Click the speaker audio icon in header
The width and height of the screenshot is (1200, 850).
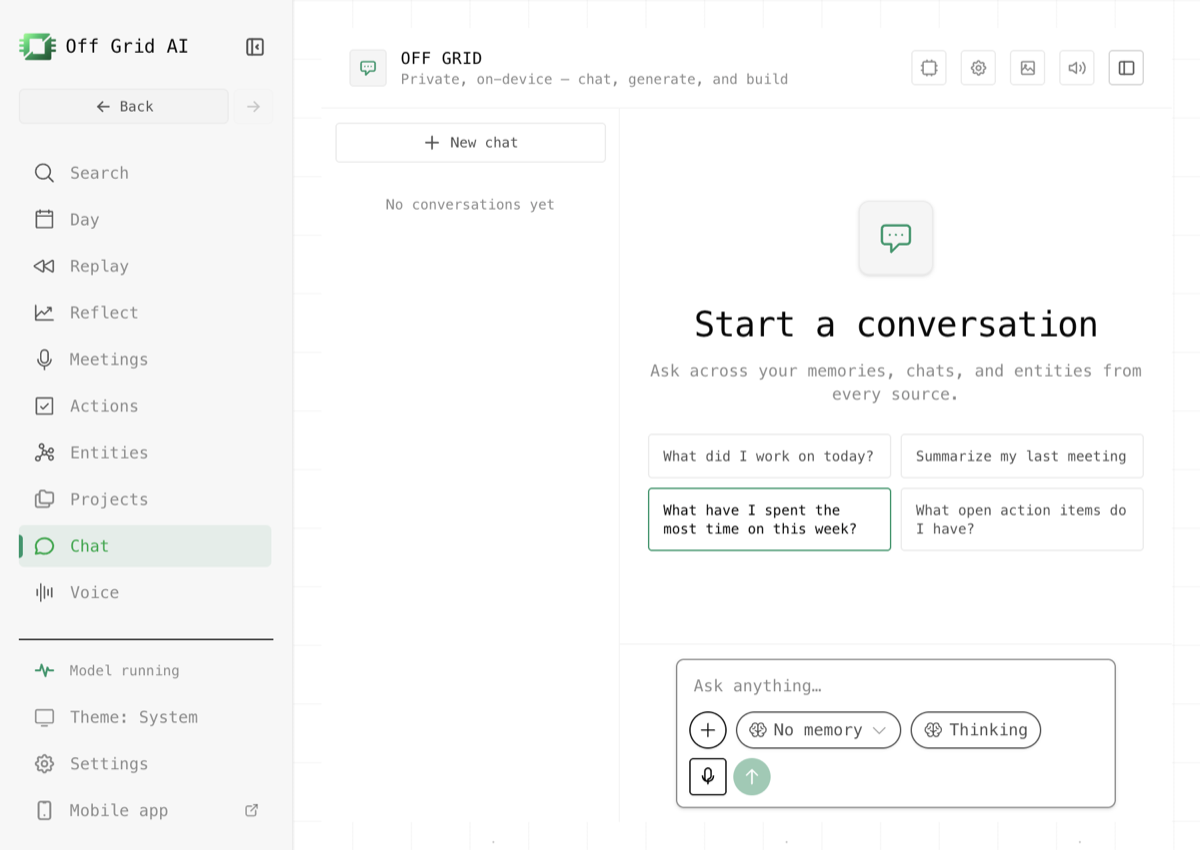click(1077, 68)
